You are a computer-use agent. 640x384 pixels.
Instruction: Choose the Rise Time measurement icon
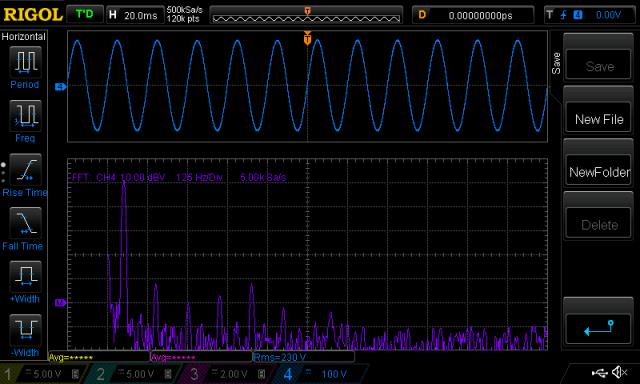tap(25, 169)
